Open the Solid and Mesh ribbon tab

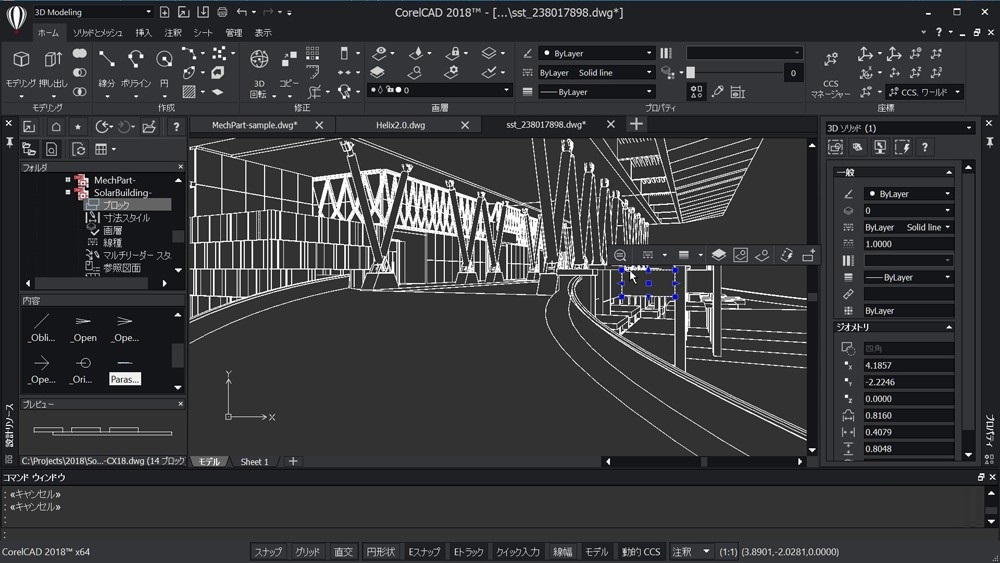click(x=97, y=33)
